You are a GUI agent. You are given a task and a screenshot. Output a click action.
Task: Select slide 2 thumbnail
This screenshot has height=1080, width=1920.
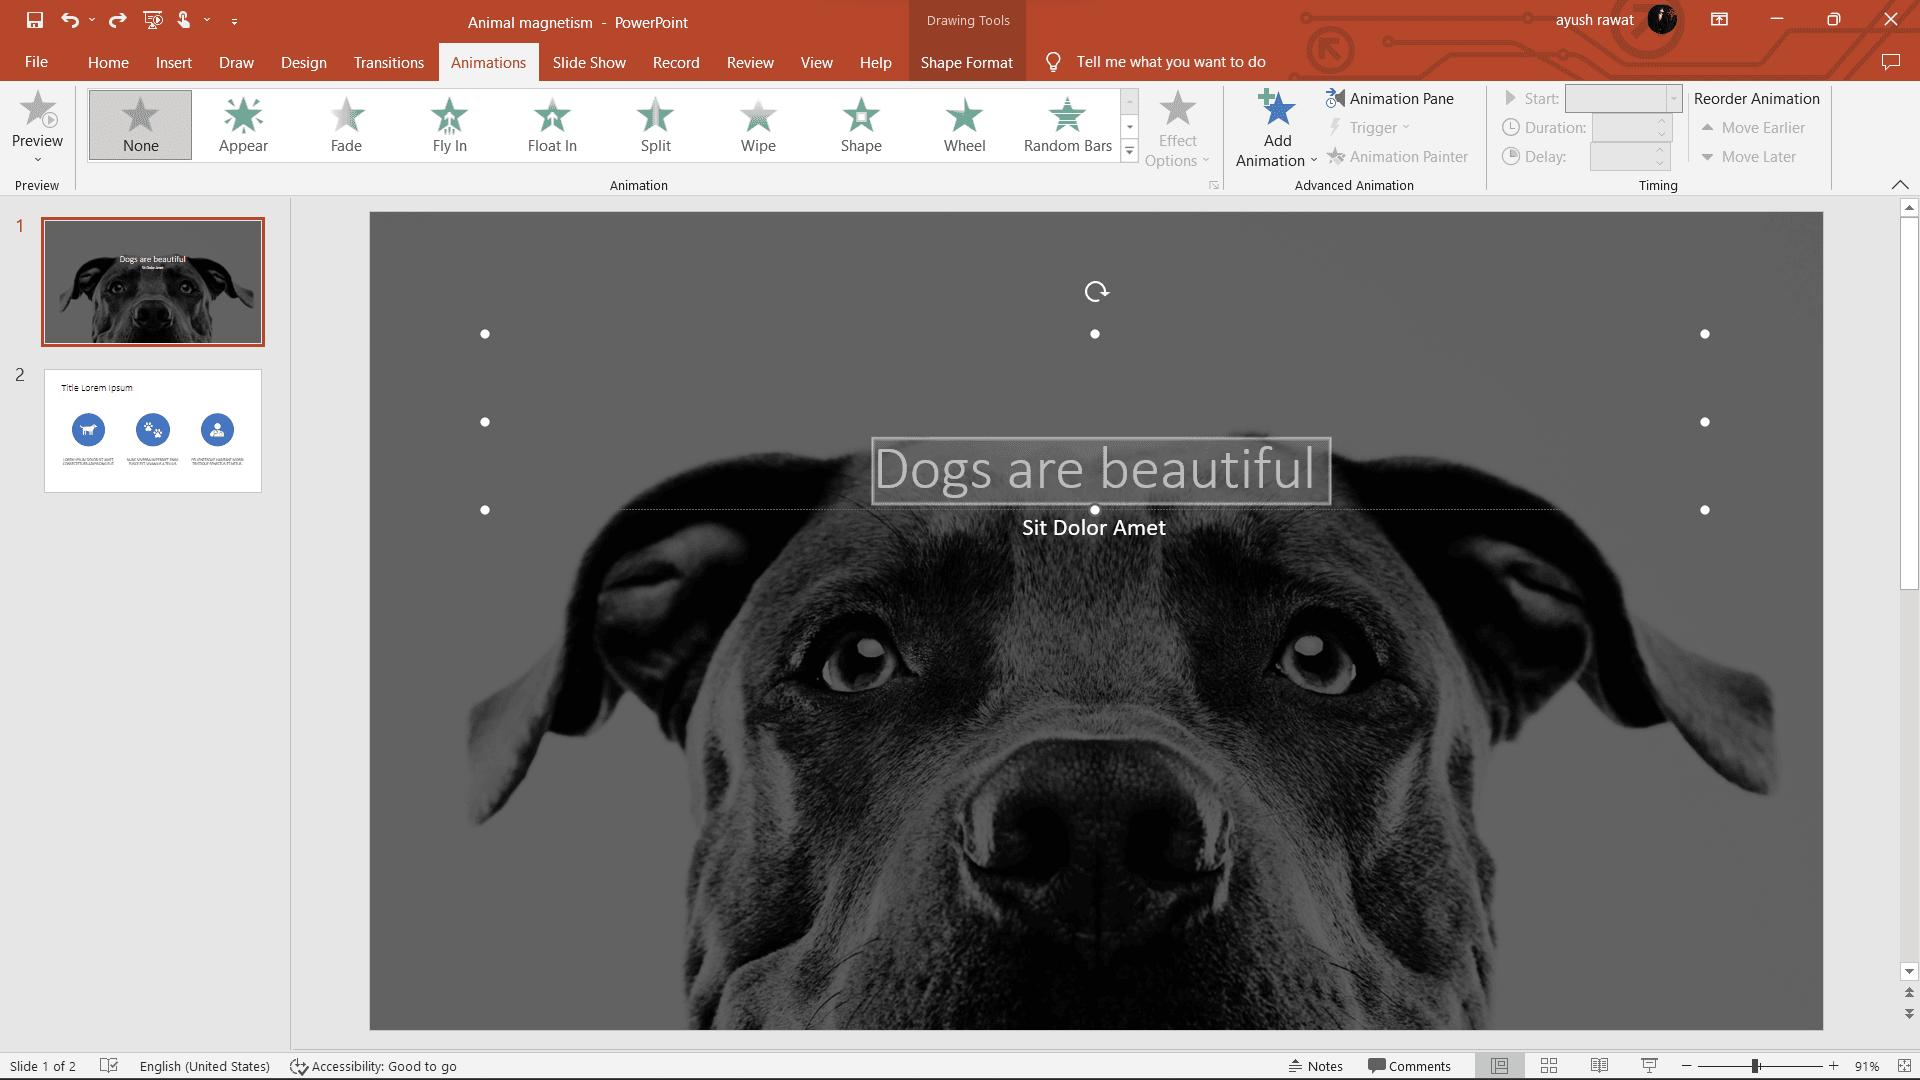point(153,431)
